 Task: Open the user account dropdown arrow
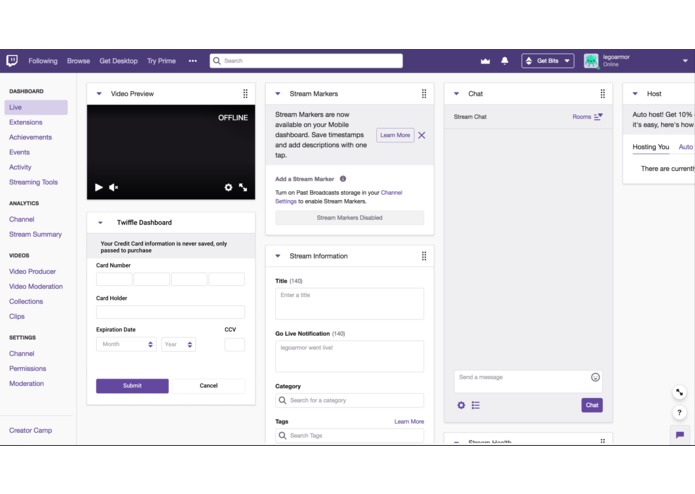tap(685, 61)
